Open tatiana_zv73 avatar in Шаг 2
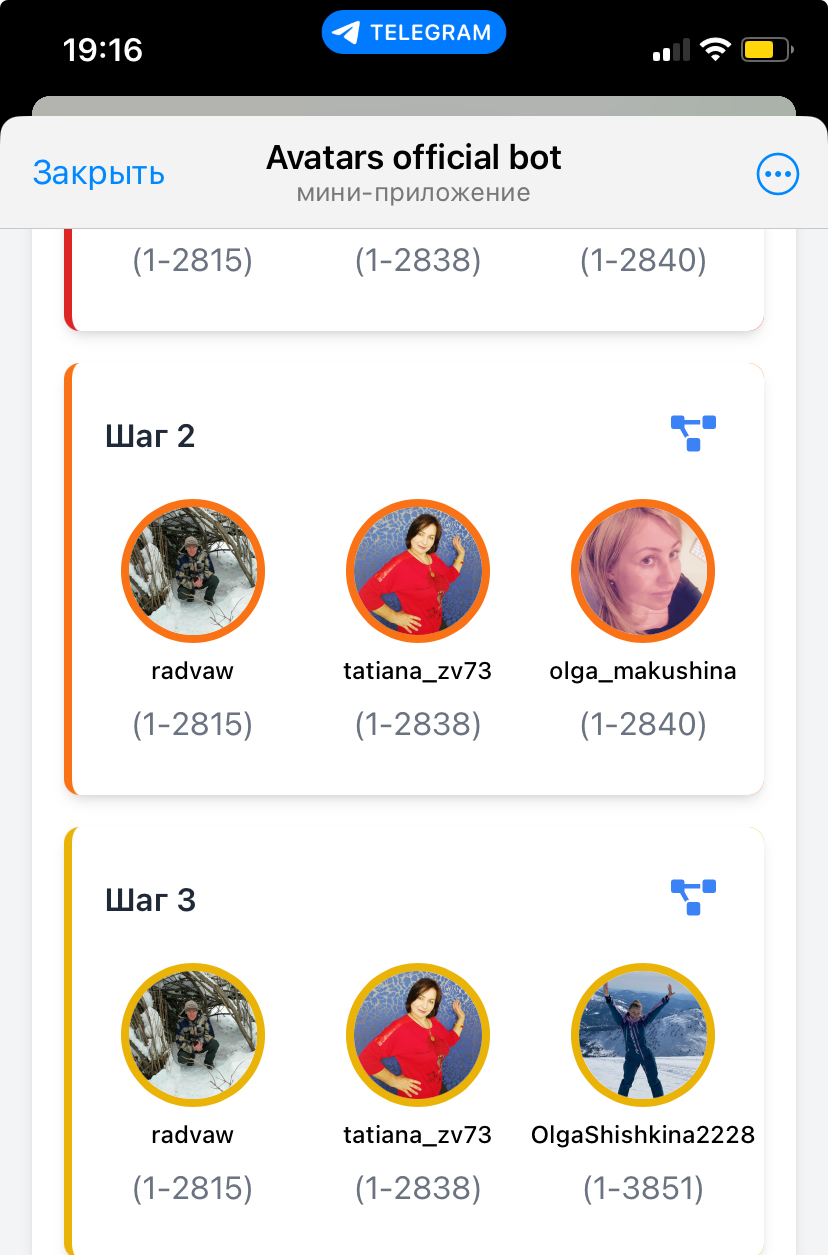828x1255 pixels. coord(418,571)
